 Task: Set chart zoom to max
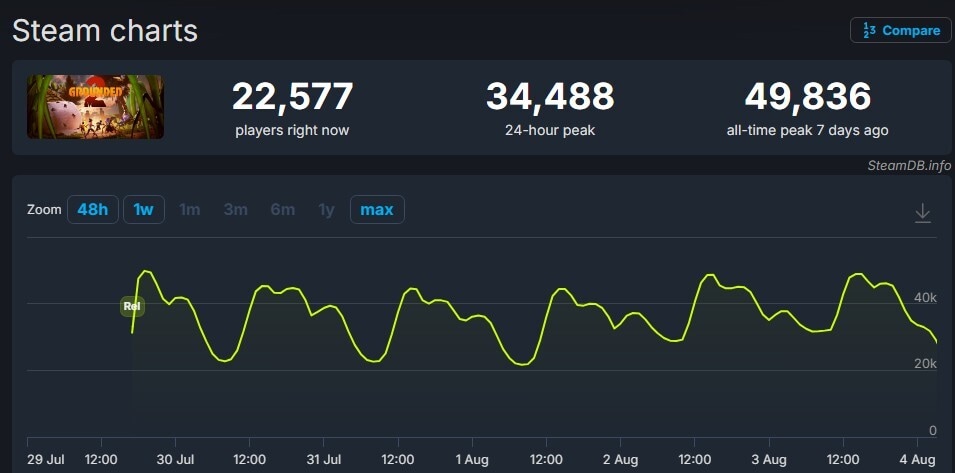point(377,209)
